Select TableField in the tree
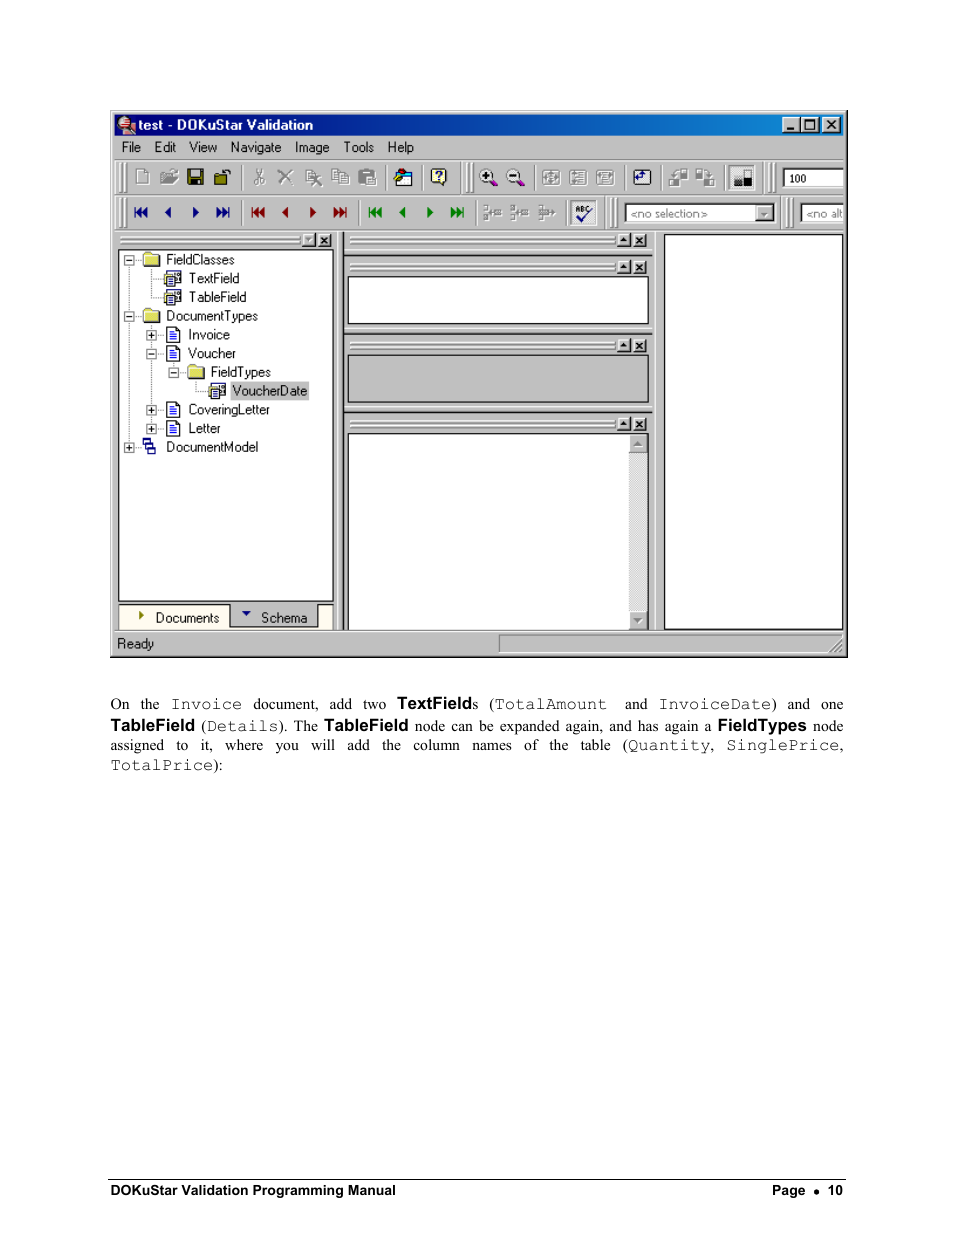The width and height of the screenshot is (954, 1235). (x=217, y=297)
